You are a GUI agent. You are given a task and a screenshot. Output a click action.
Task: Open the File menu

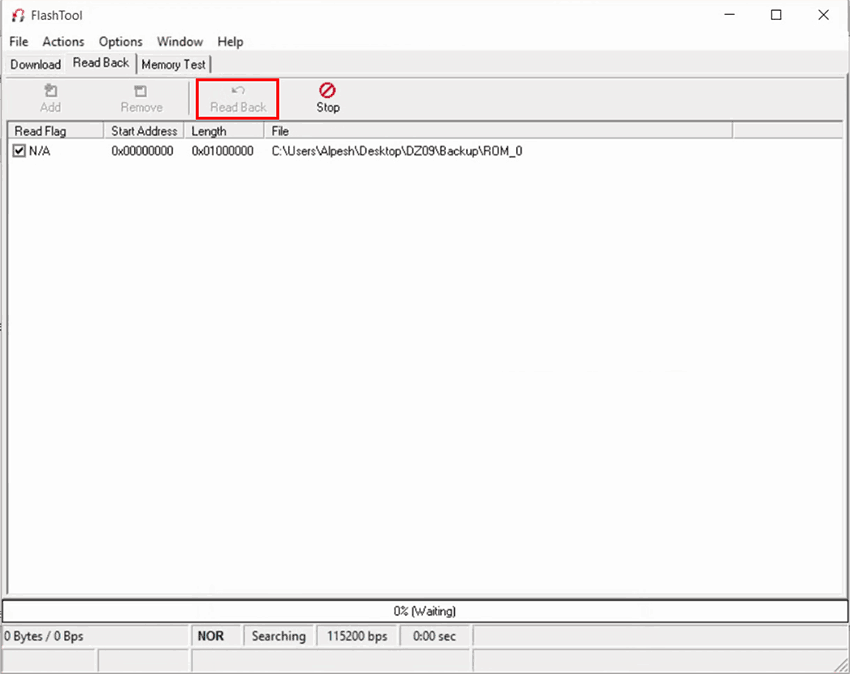coord(18,42)
